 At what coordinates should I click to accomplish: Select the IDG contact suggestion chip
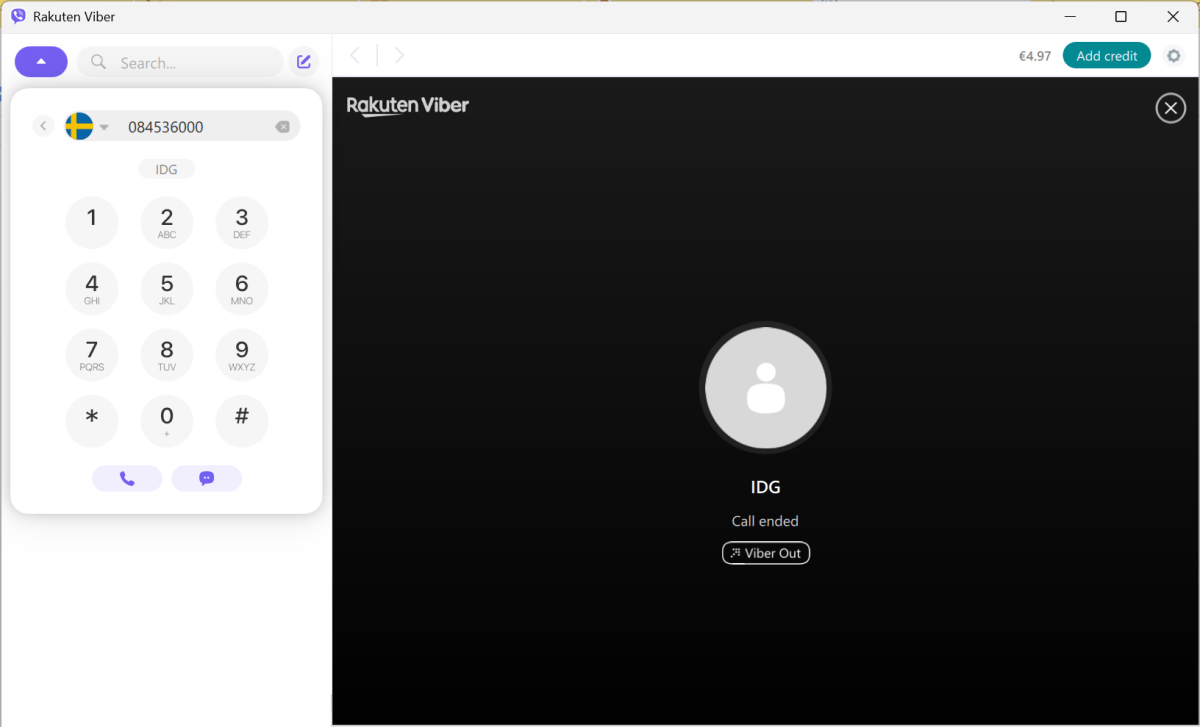(x=166, y=169)
